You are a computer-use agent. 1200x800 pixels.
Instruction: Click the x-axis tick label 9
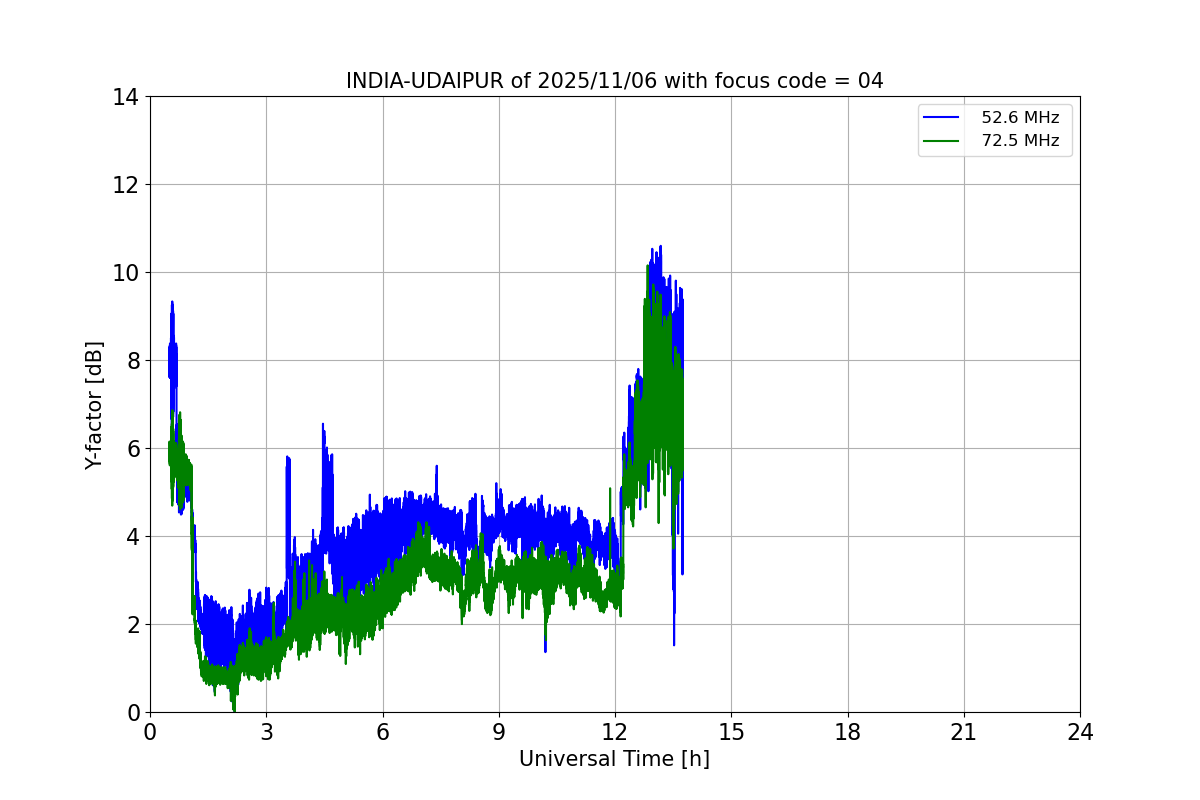[499, 732]
